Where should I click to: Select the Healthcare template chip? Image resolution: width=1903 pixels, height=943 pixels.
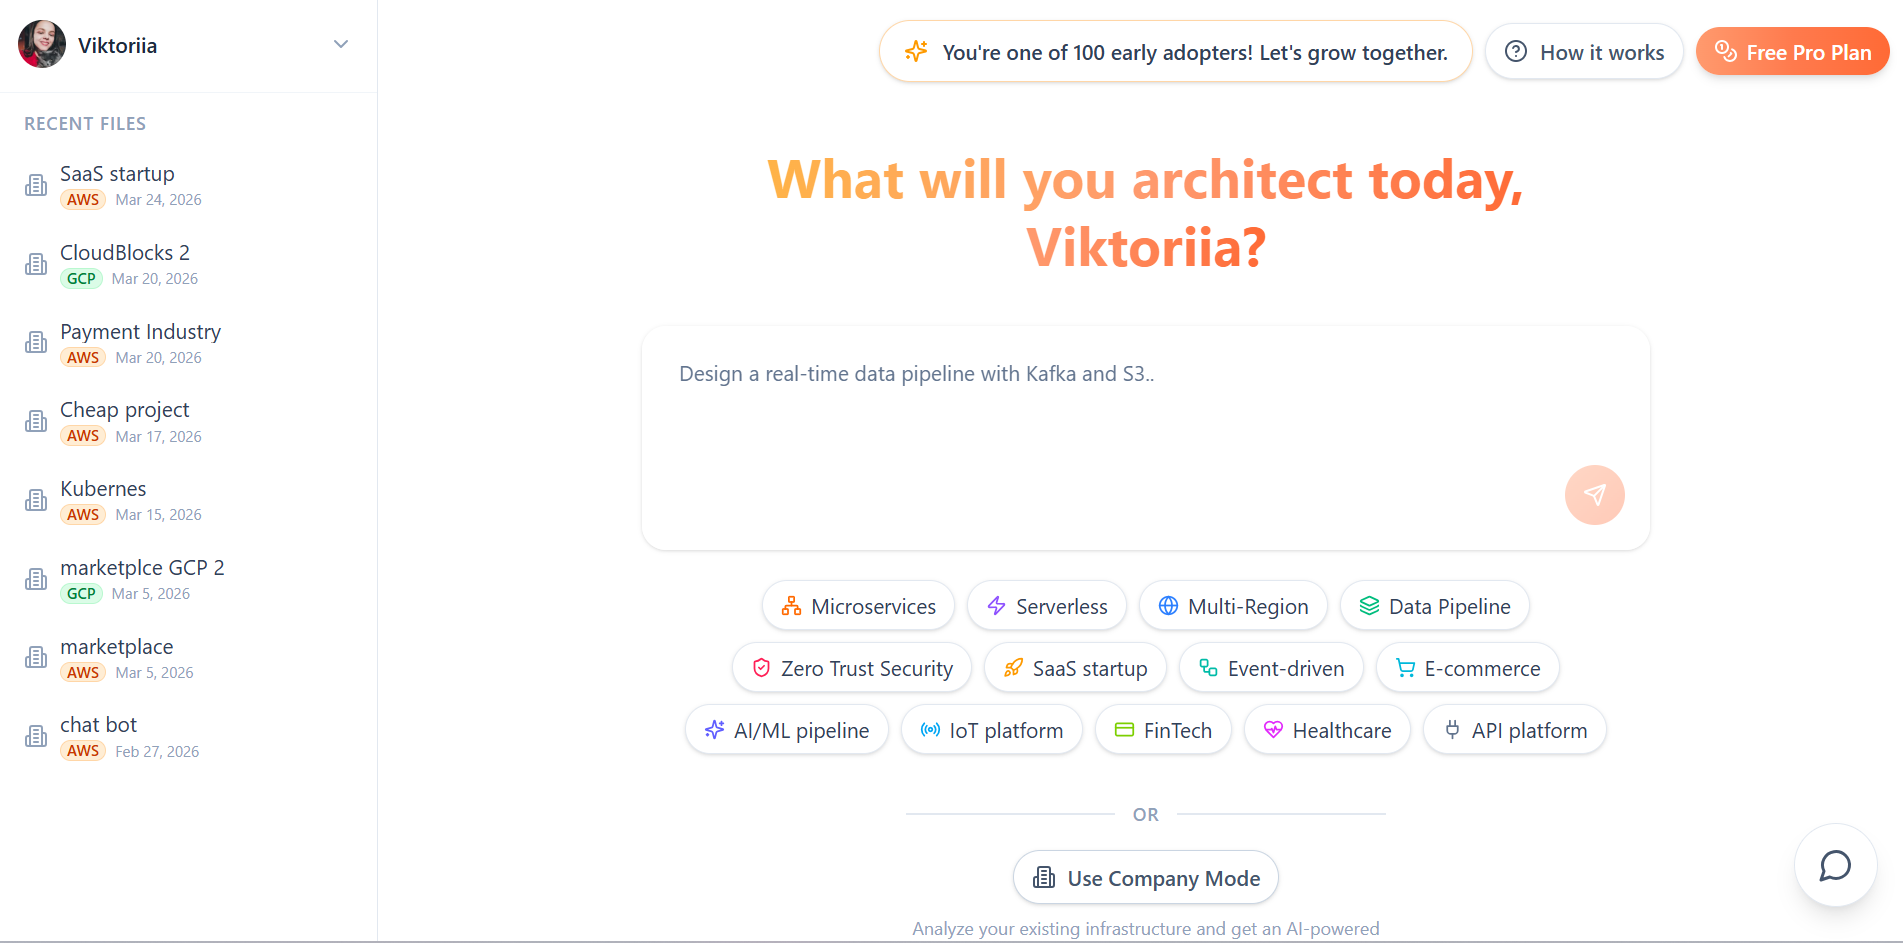(1327, 730)
